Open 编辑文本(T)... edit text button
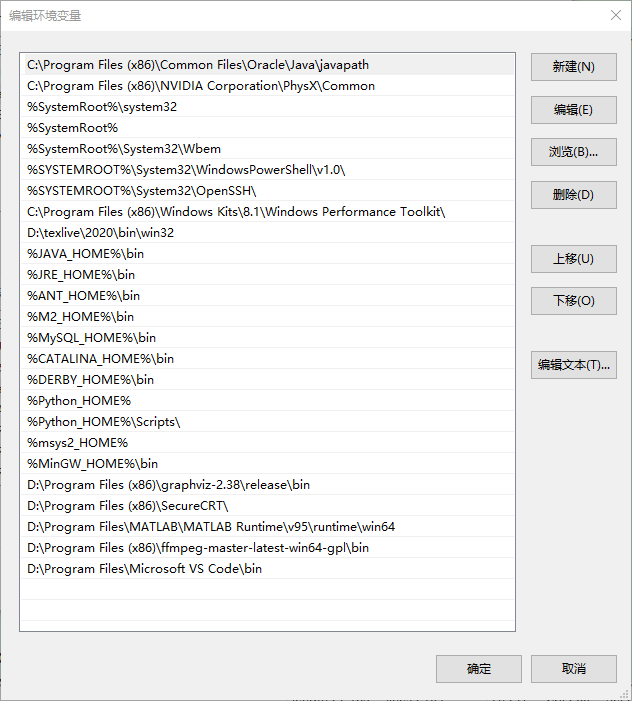The height and width of the screenshot is (701, 632). pos(573,365)
